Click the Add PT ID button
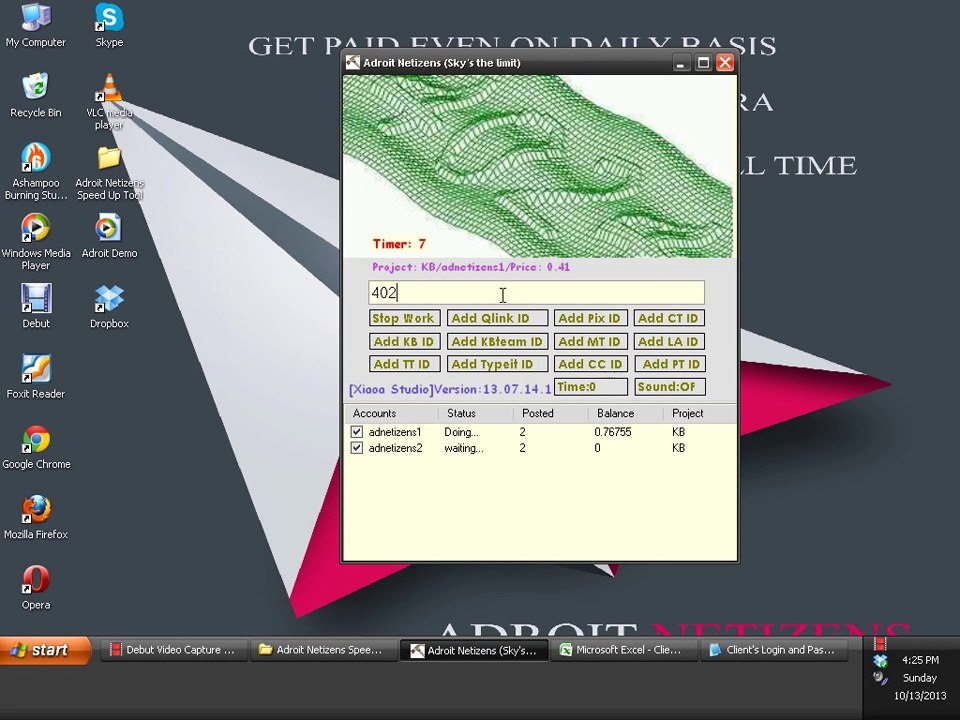Viewport: 960px width, 720px height. click(x=670, y=364)
